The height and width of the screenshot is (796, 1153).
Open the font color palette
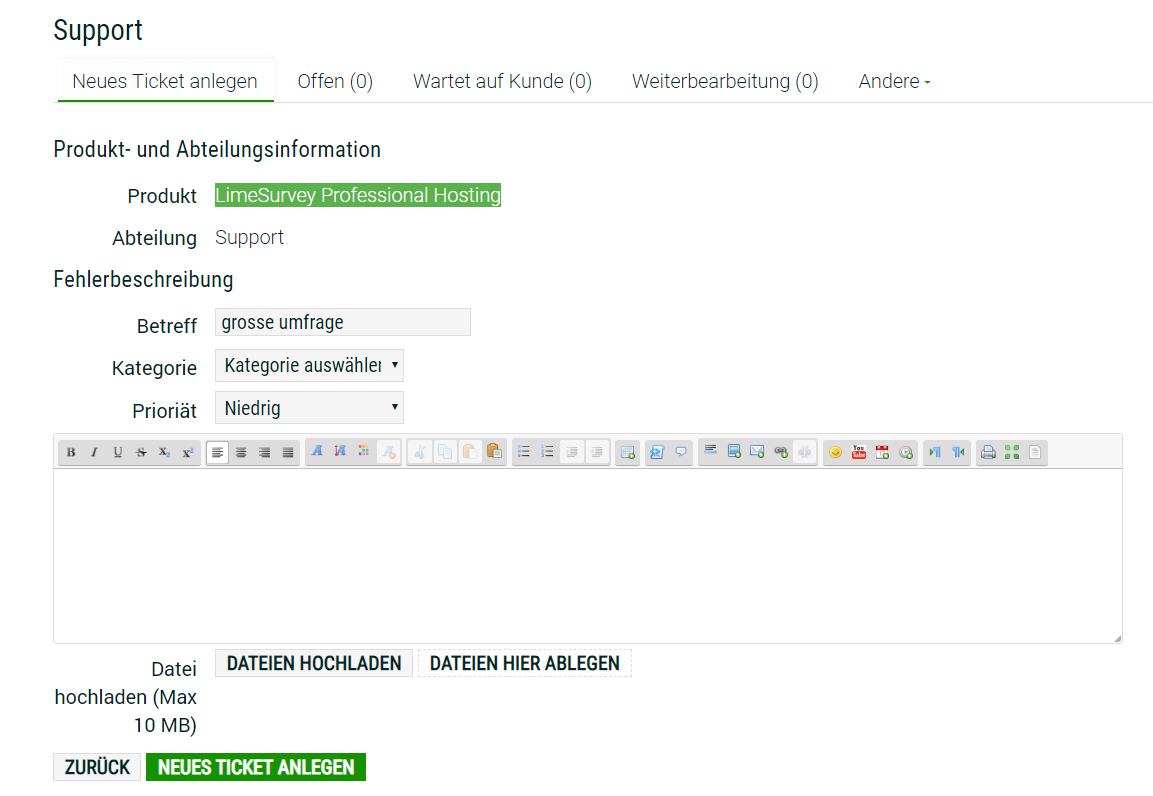(x=364, y=452)
